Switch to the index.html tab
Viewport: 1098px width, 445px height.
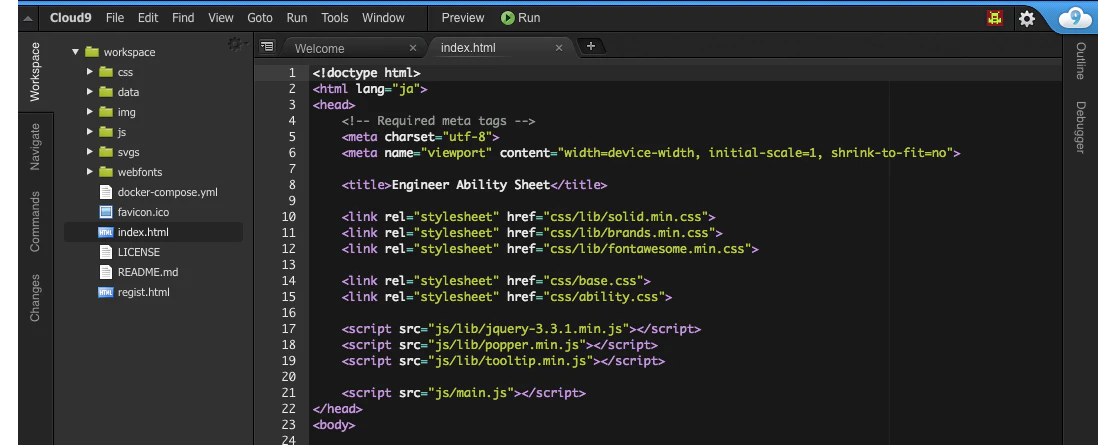468,48
